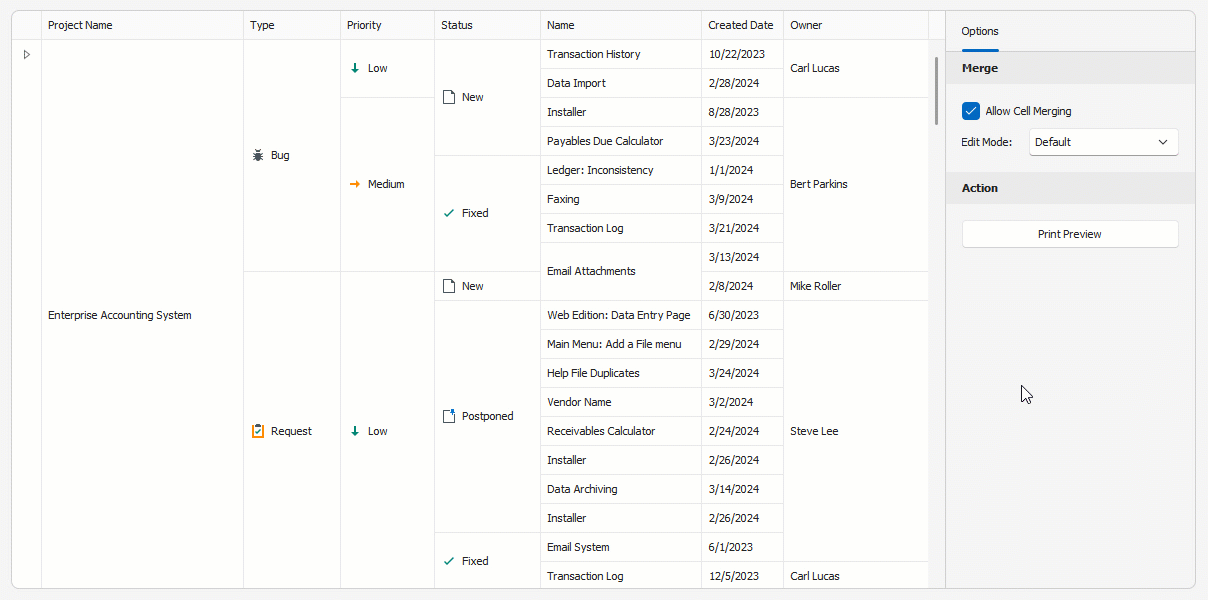Sort by Project Name column header
The width and height of the screenshot is (1208, 600).
point(142,25)
